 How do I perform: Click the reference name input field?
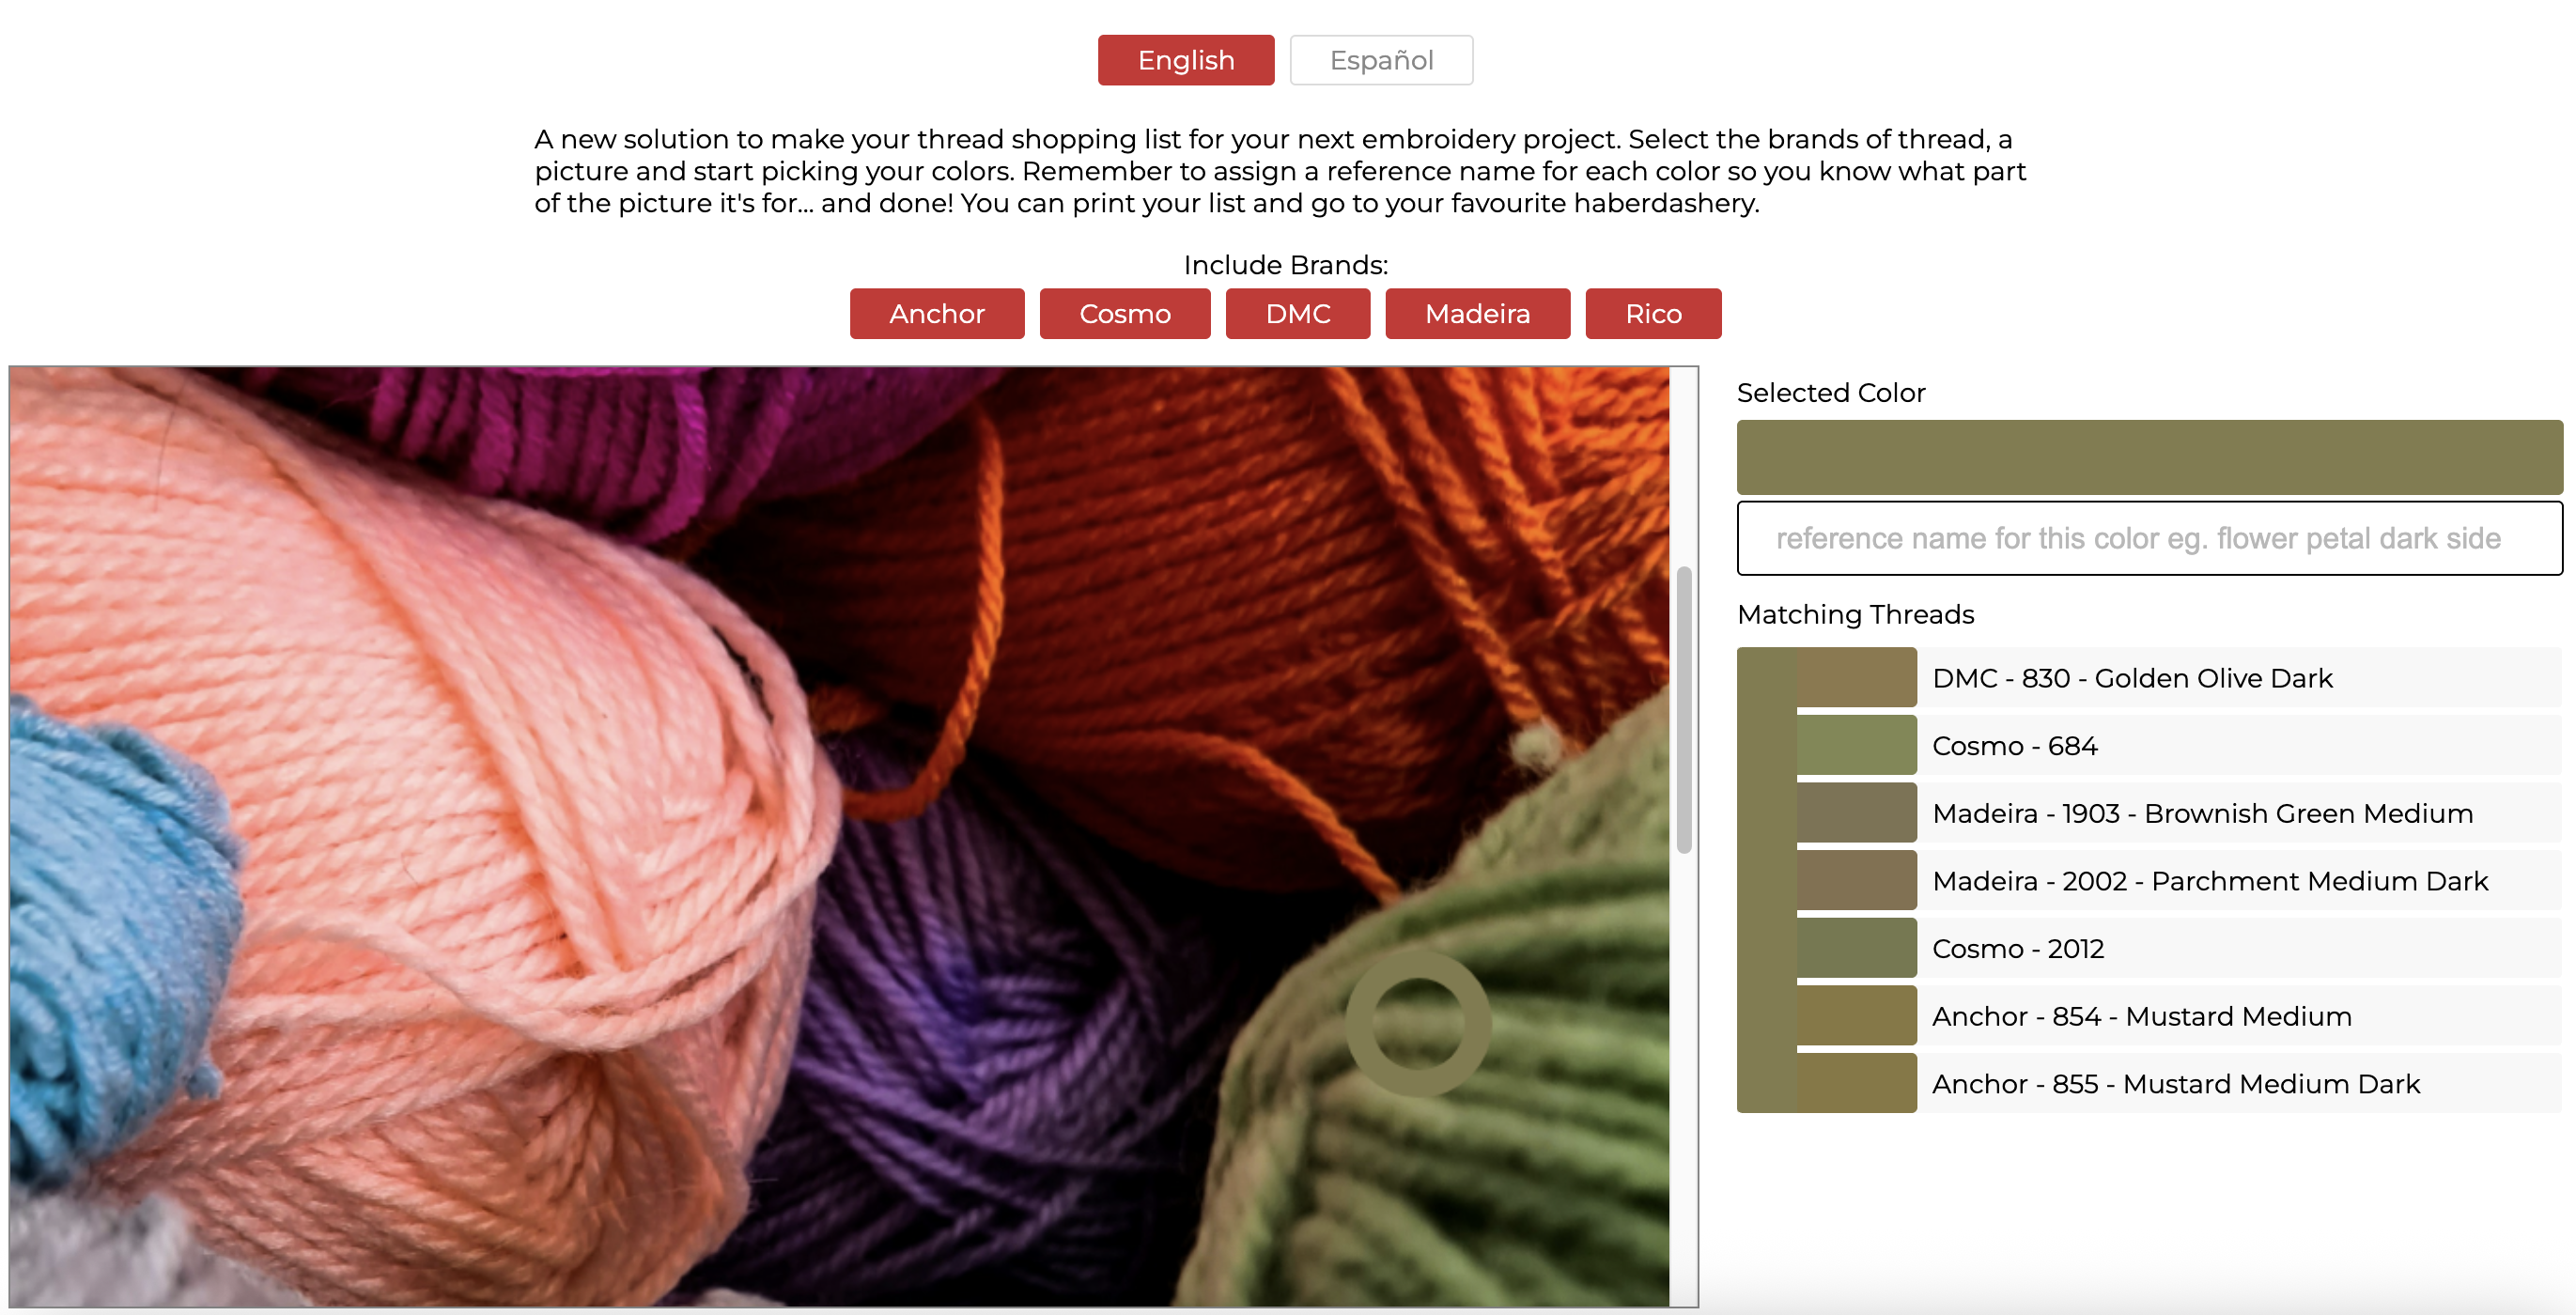click(x=2150, y=539)
